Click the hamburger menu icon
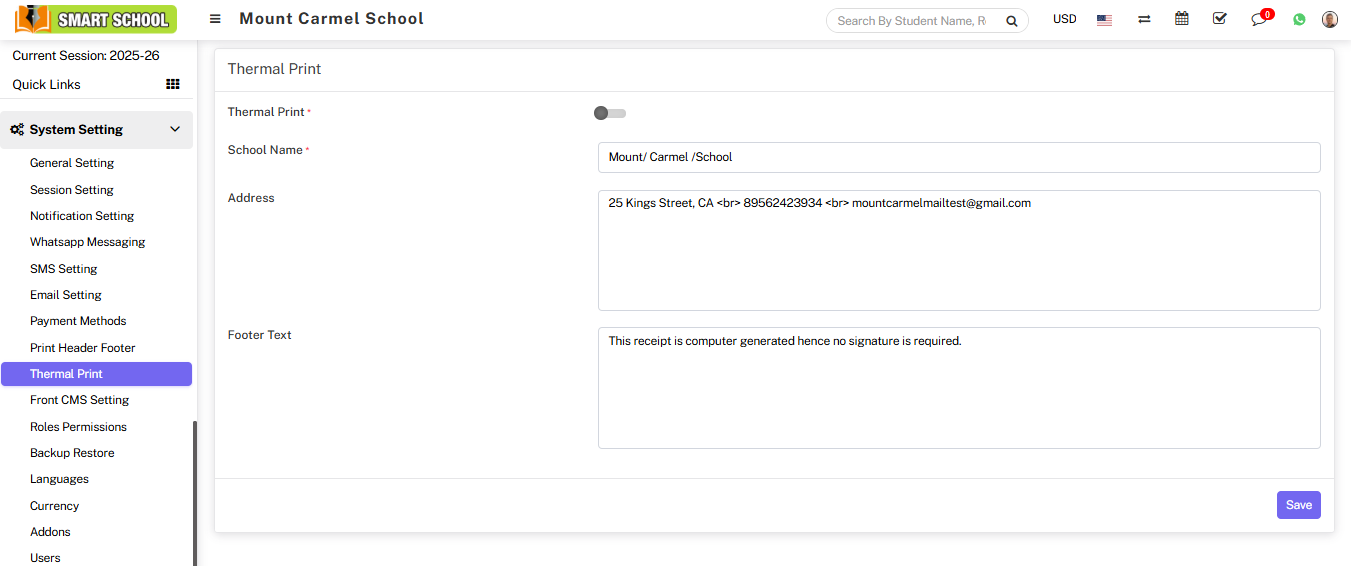 click(x=215, y=19)
